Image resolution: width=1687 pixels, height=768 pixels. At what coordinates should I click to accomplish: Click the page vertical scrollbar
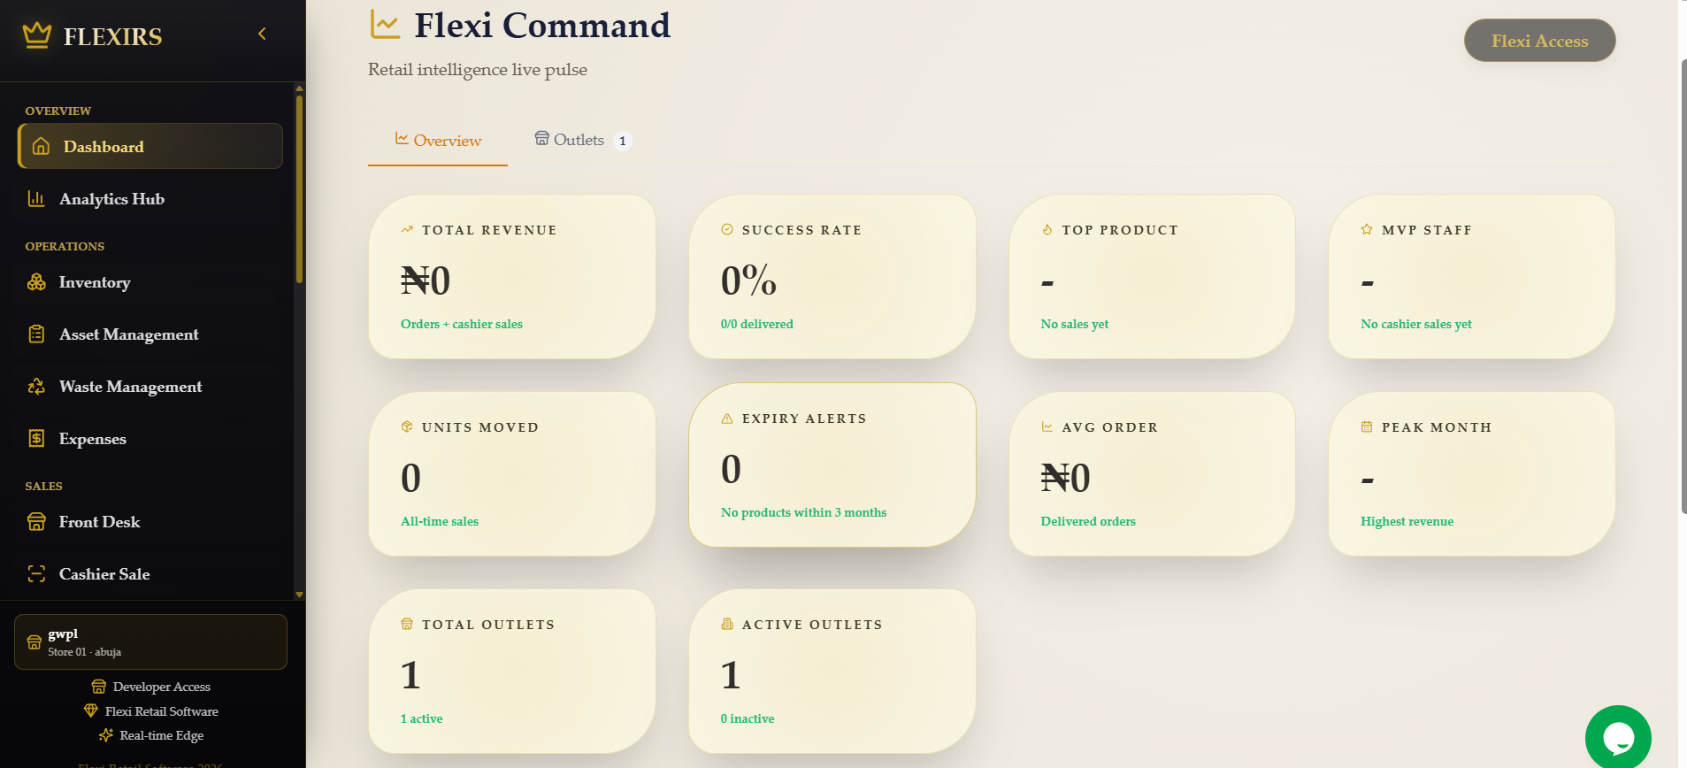[x=1684, y=285]
